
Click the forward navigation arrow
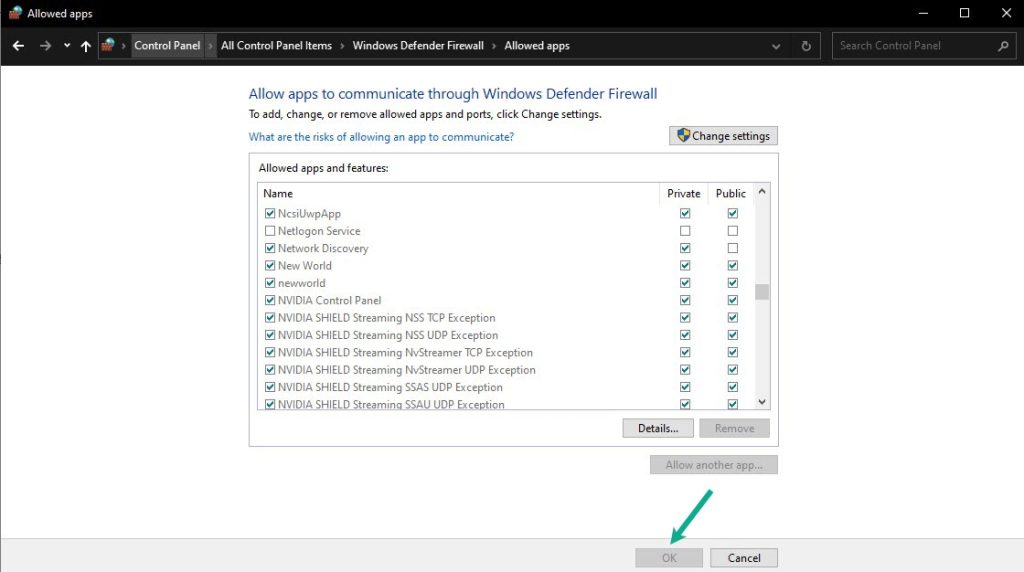click(x=45, y=46)
